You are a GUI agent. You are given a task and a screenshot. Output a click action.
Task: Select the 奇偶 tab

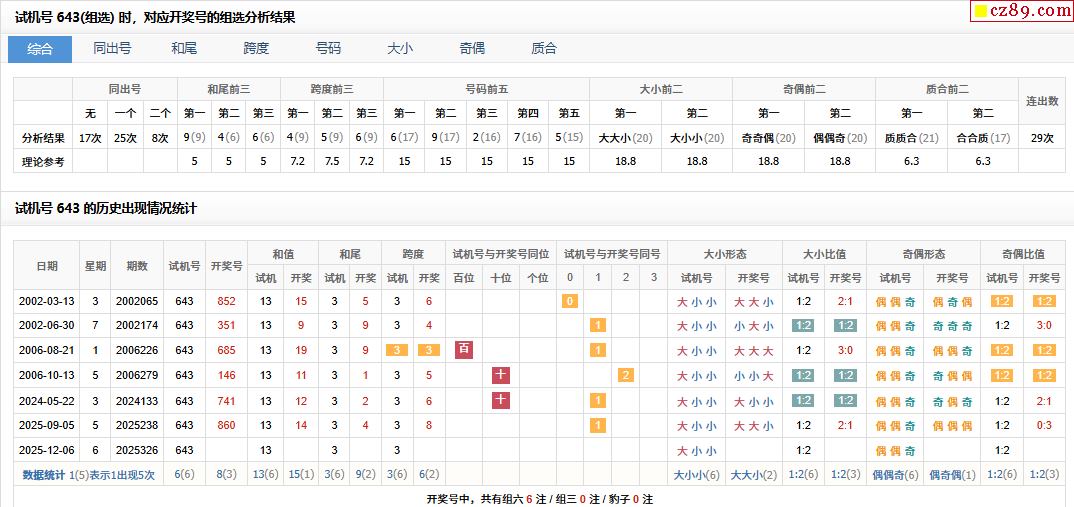(x=472, y=48)
